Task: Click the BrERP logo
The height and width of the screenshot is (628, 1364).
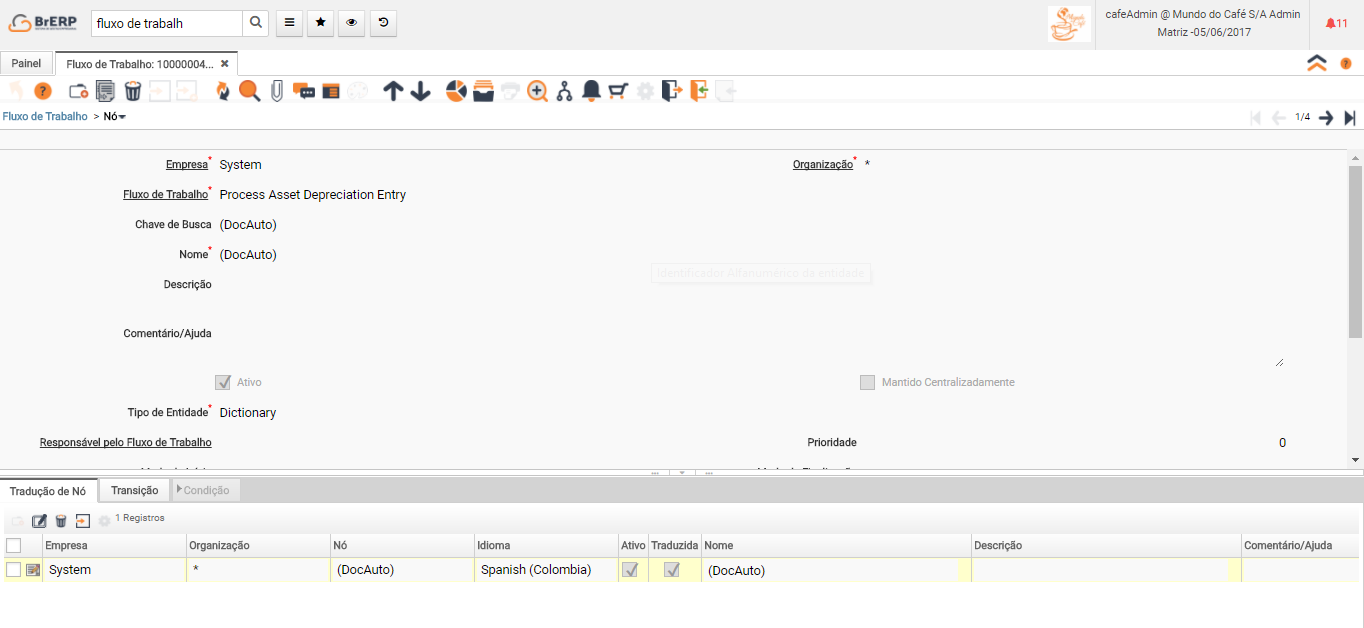Action: (x=43, y=23)
